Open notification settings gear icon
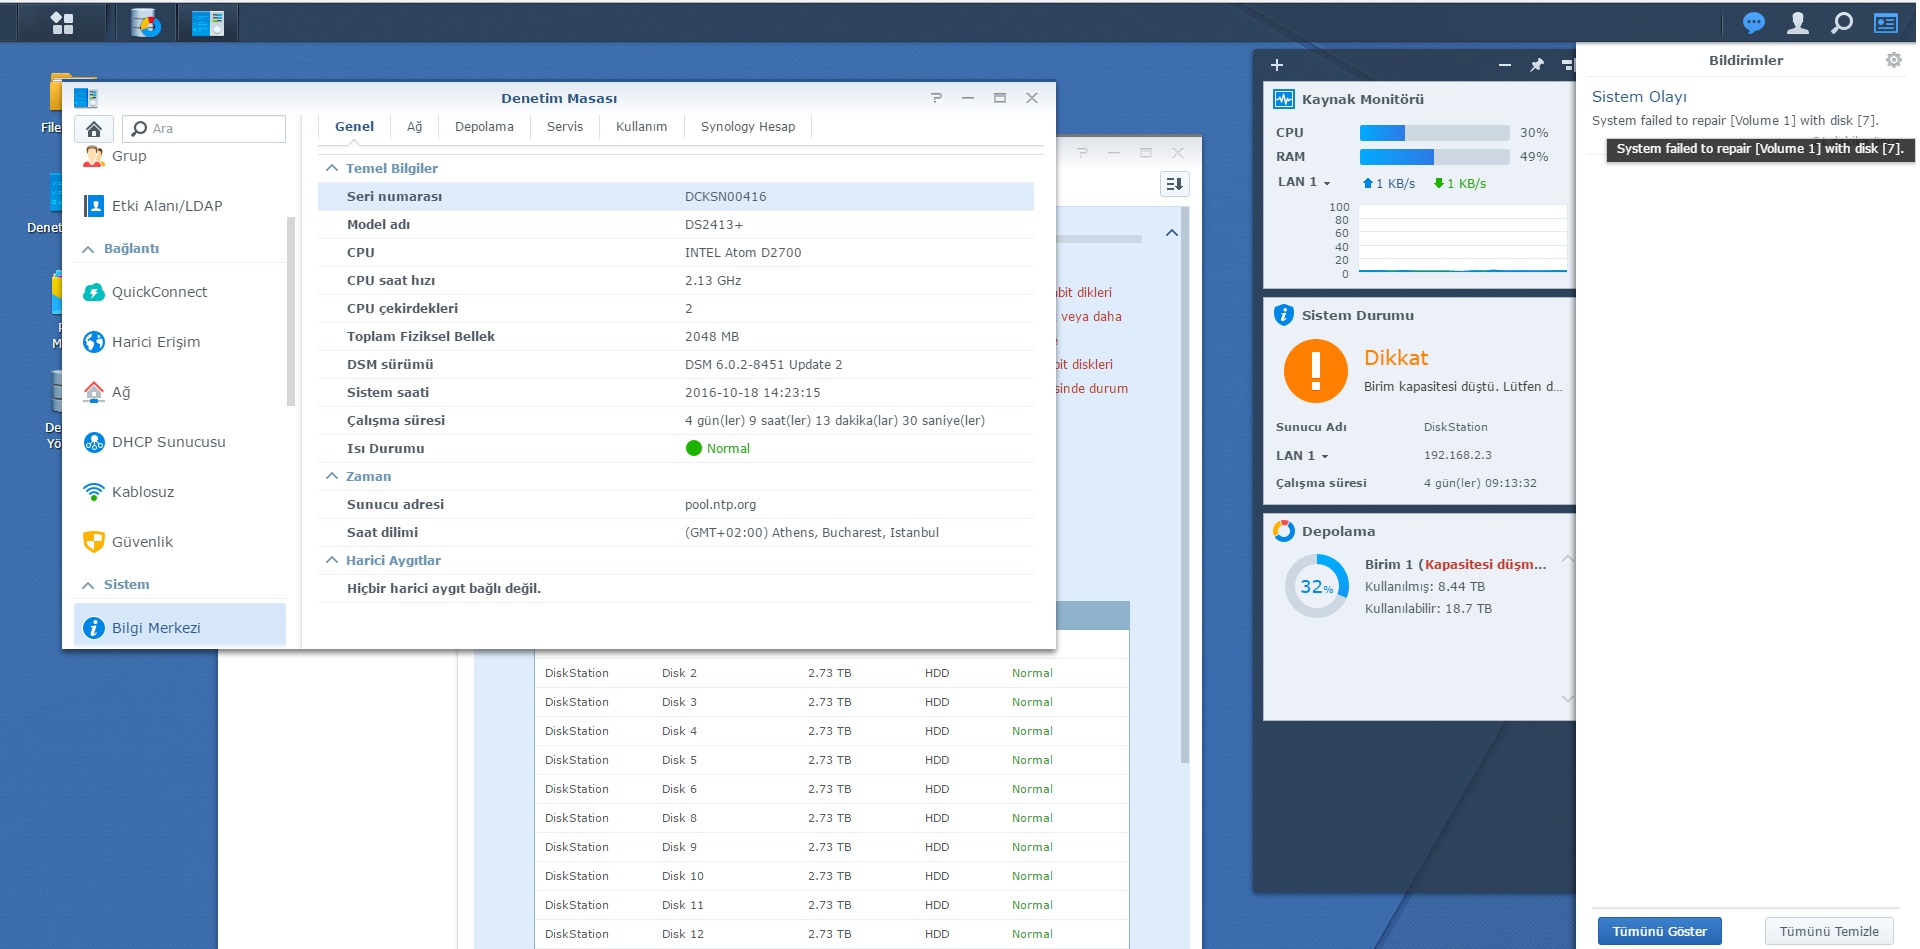1920x949 pixels. 1893,60
